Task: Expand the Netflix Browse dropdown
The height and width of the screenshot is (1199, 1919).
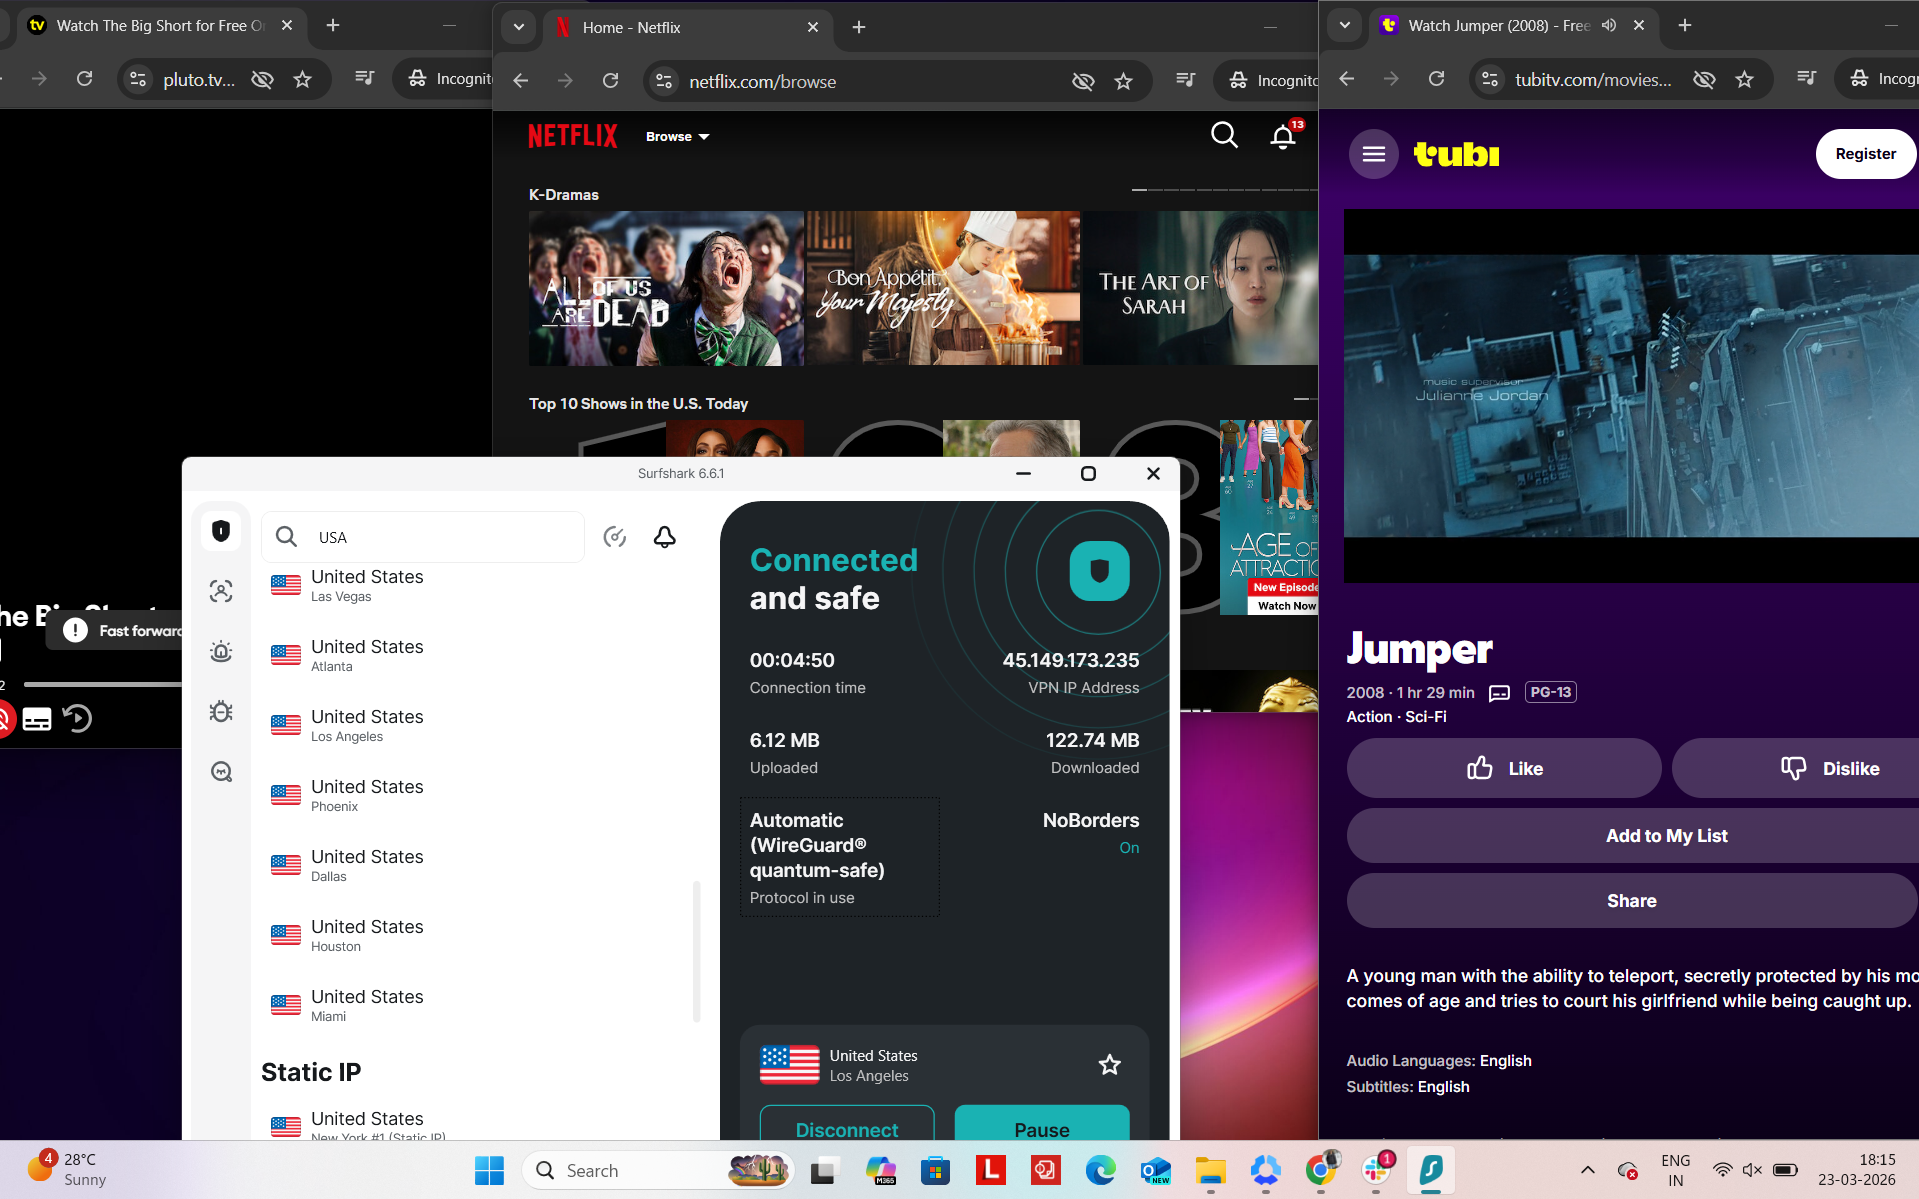Action: pos(677,137)
